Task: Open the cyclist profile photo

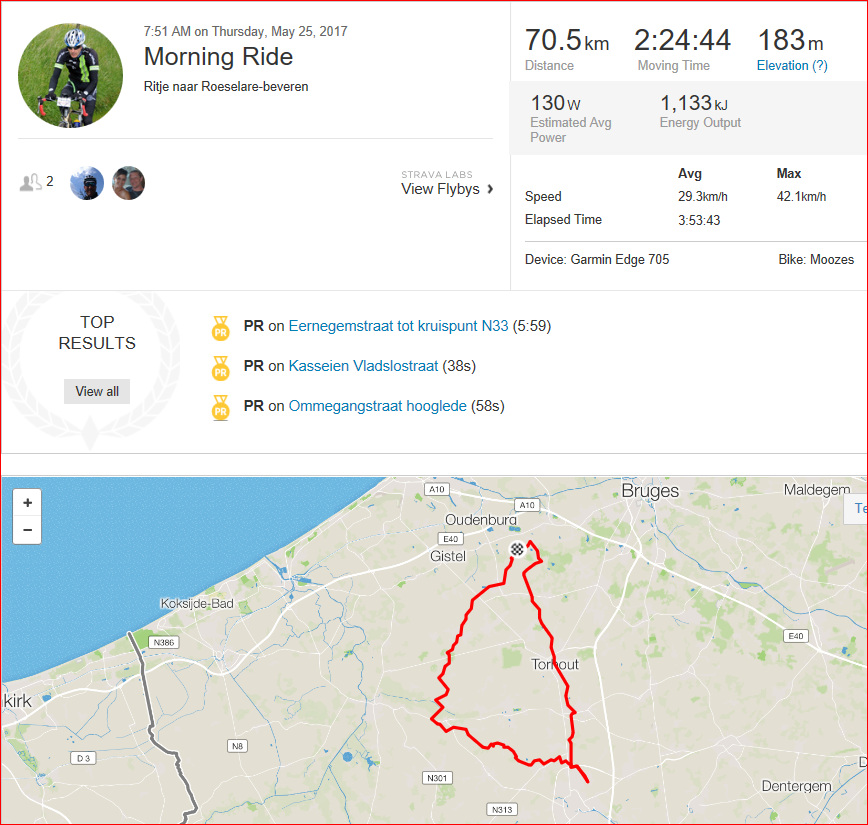Action: coord(70,75)
